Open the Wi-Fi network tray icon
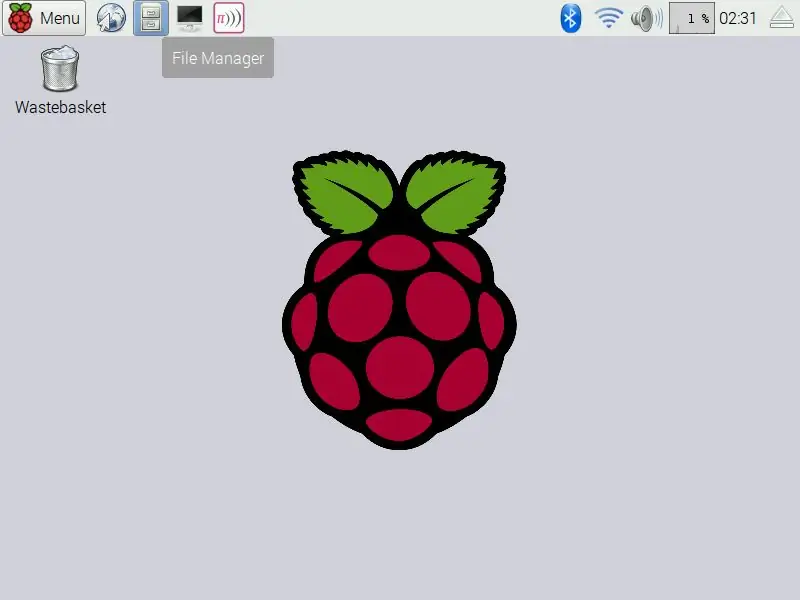The height and width of the screenshot is (600, 800). 609,18
